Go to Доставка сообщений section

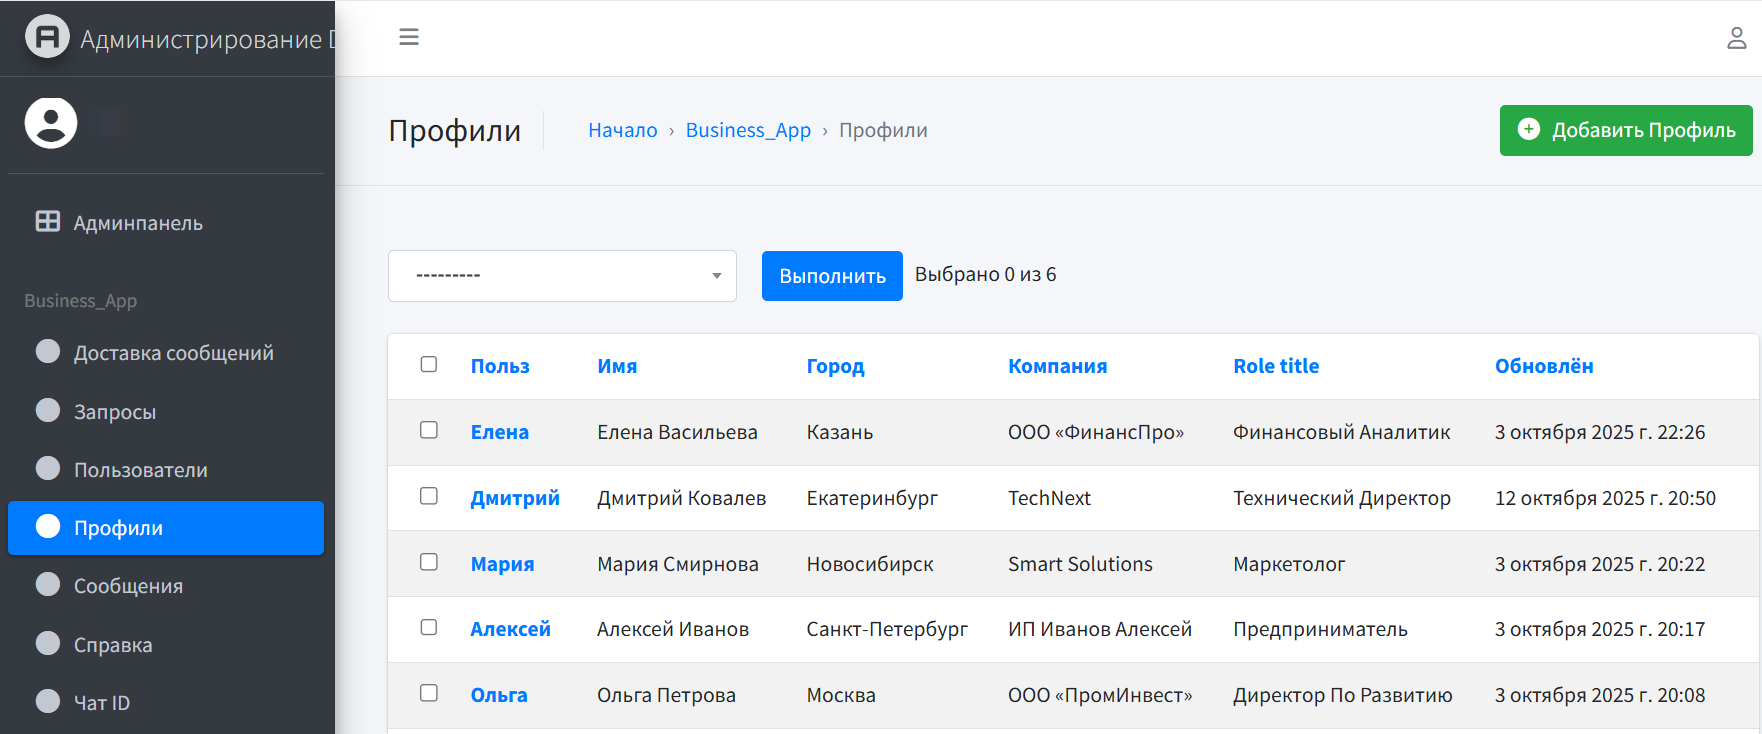tap(173, 353)
